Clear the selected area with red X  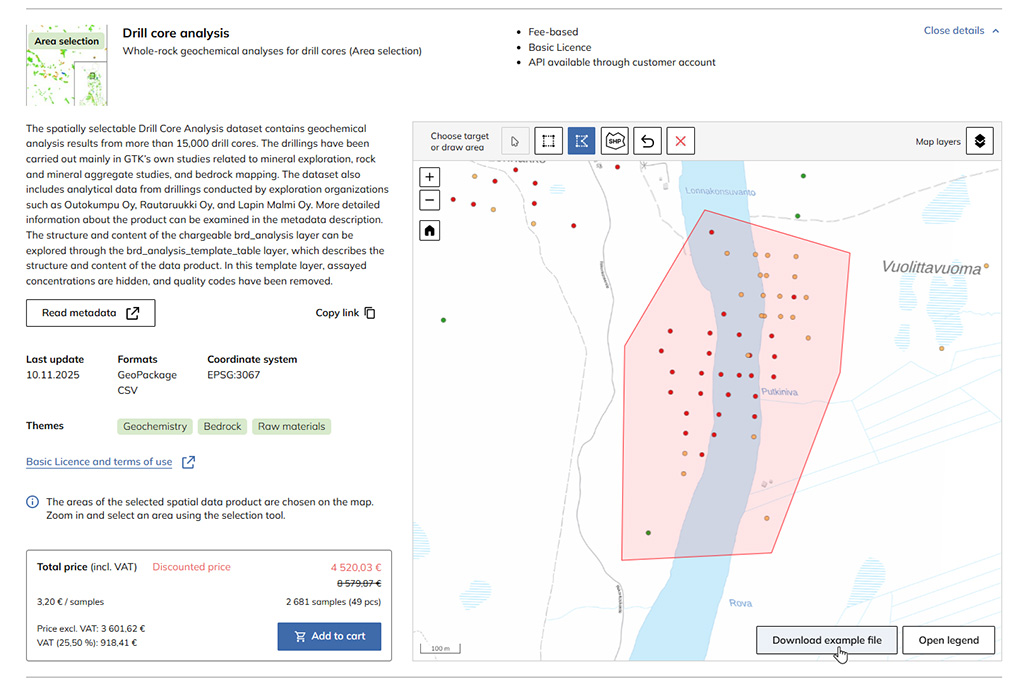[x=680, y=141]
